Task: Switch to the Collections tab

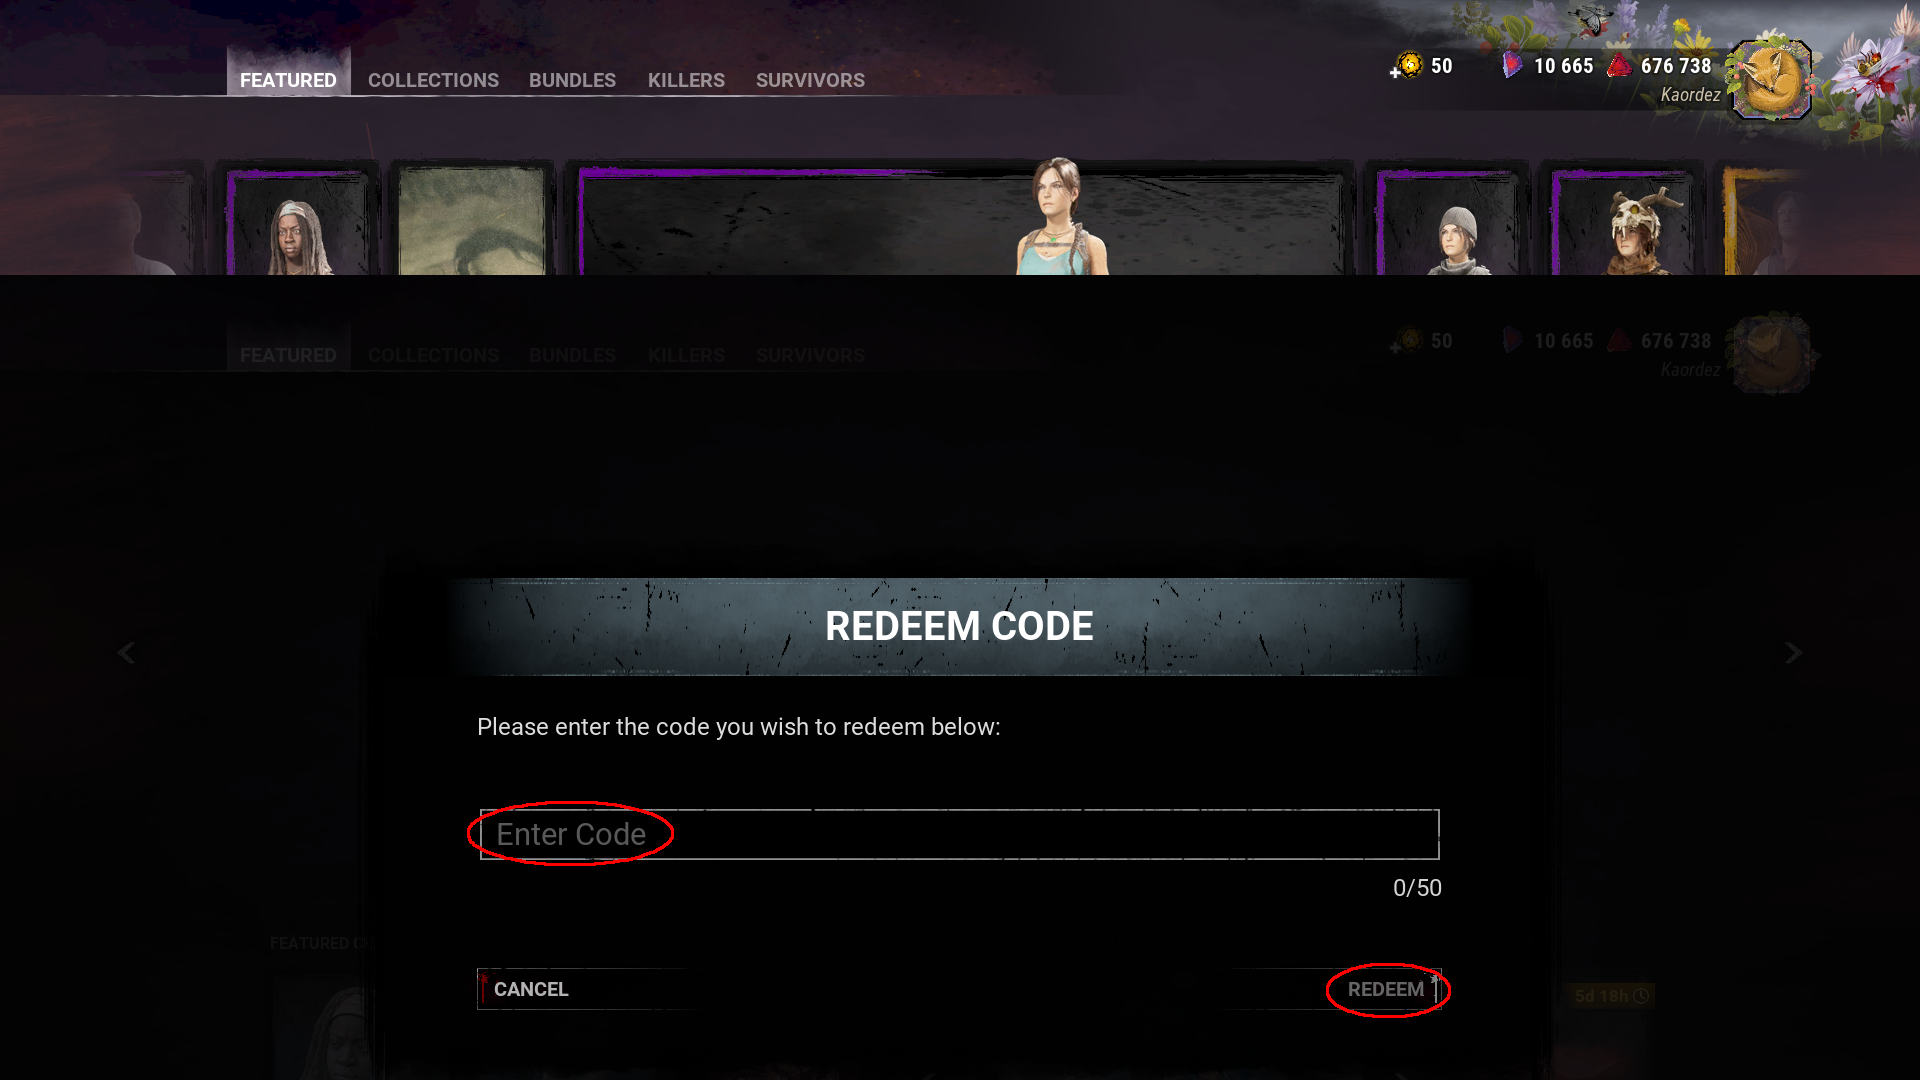Action: point(433,80)
